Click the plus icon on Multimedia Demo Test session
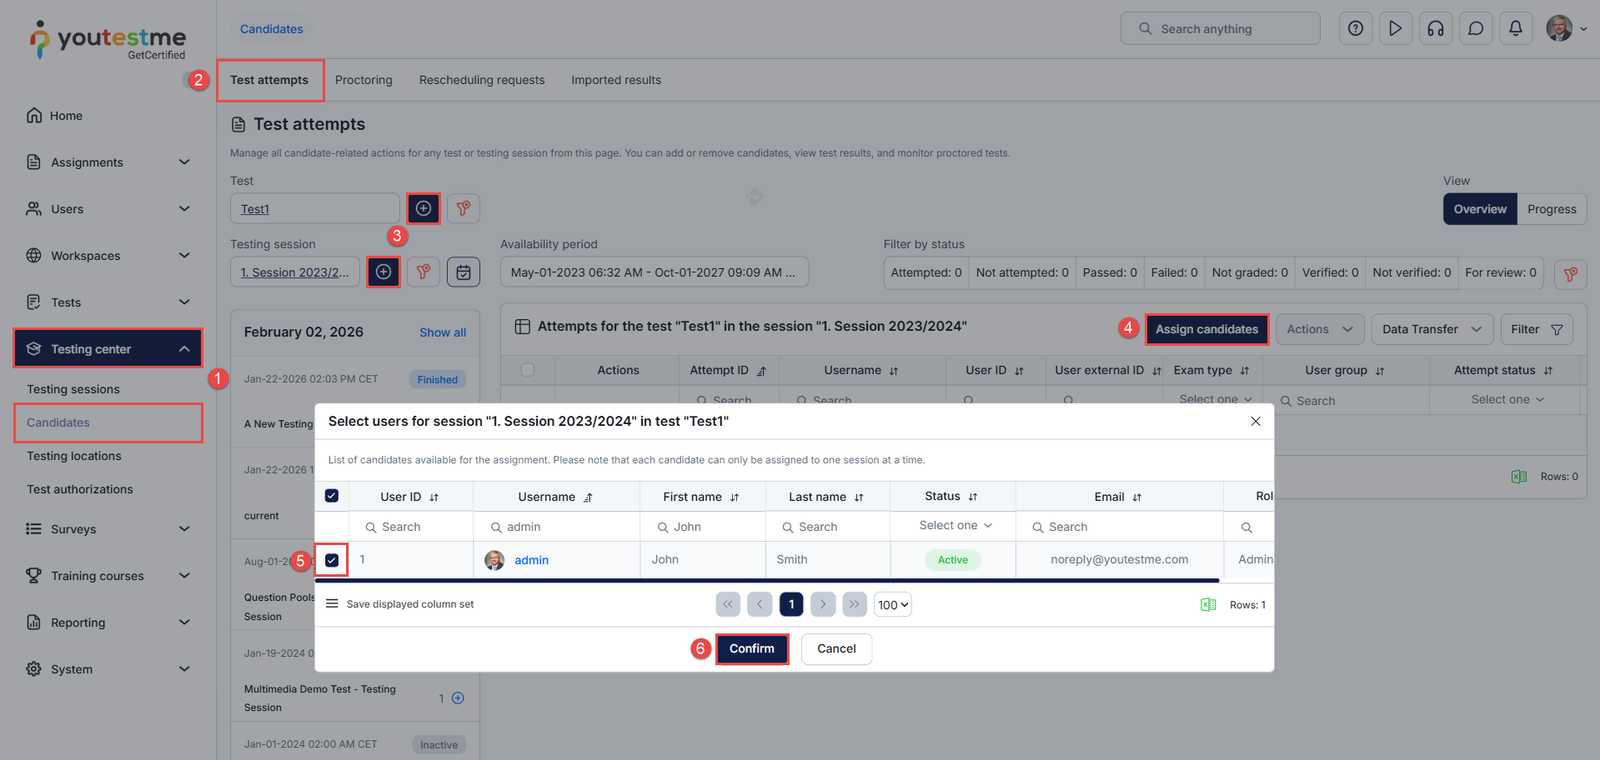 click(458, 698)
